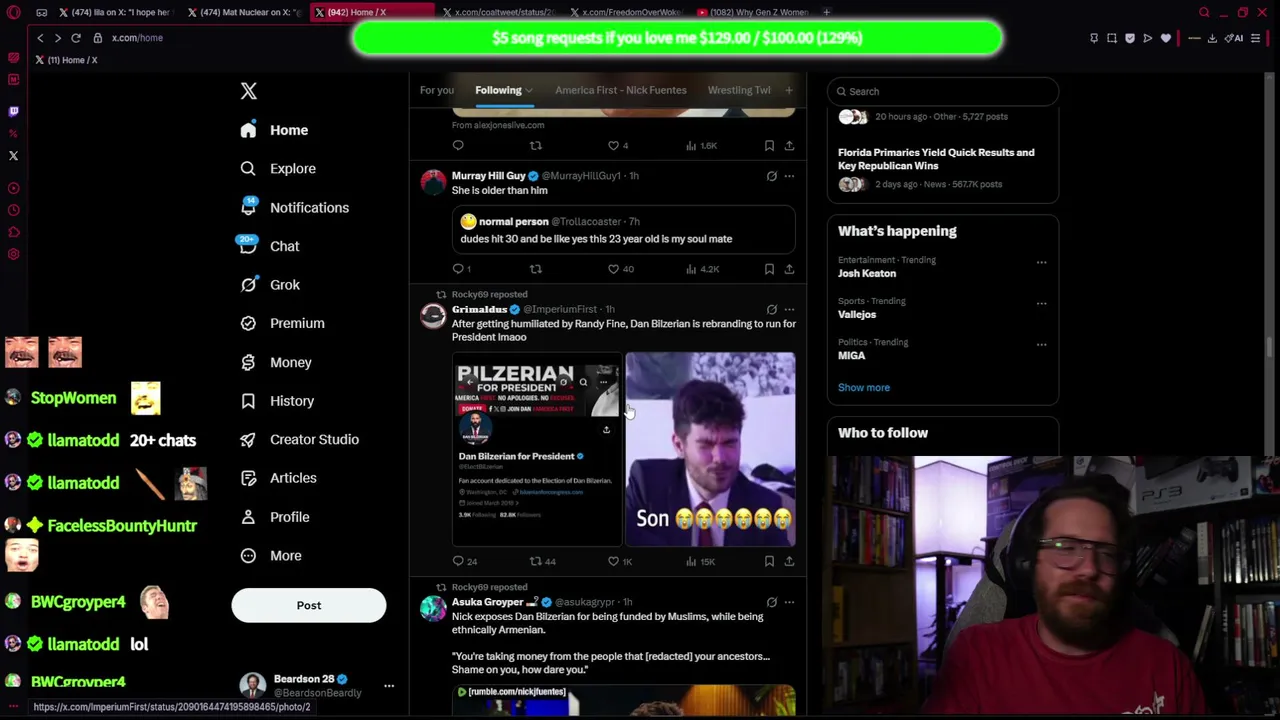The image size is (1280, 720).
Task: Click the Post button
Action: click(309, 605)
